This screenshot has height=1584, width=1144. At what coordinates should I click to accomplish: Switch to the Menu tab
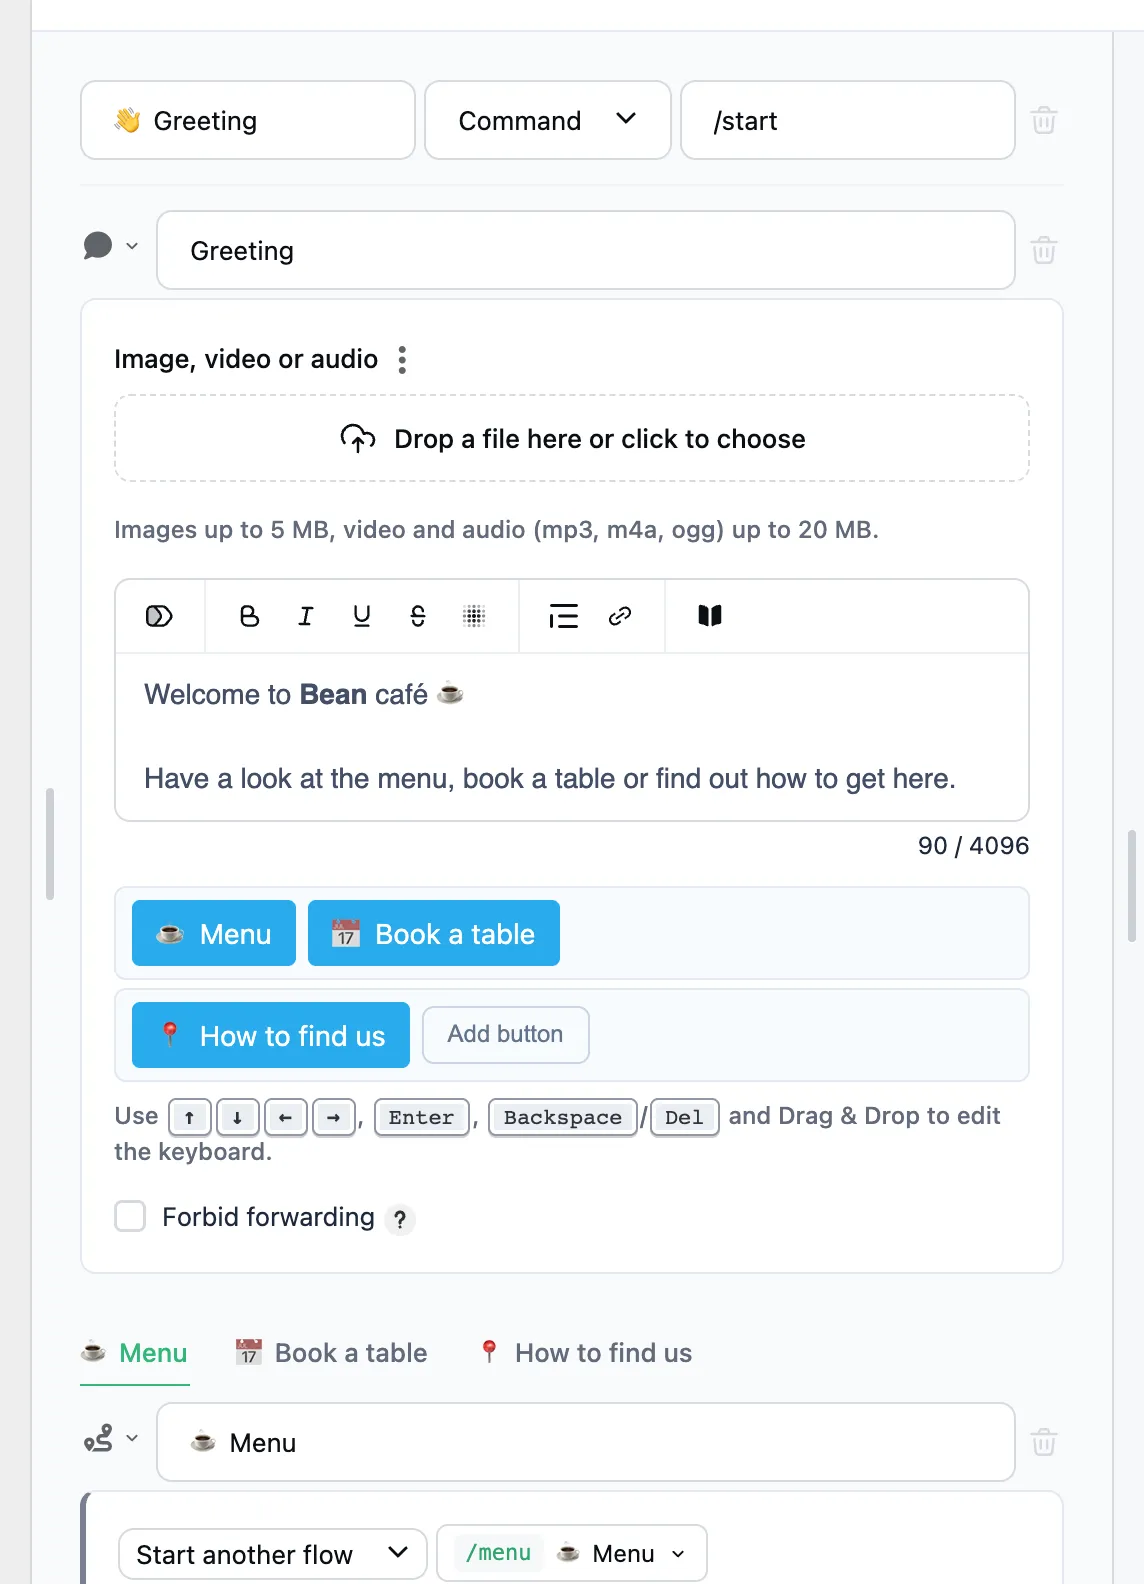coord(135,1353)
